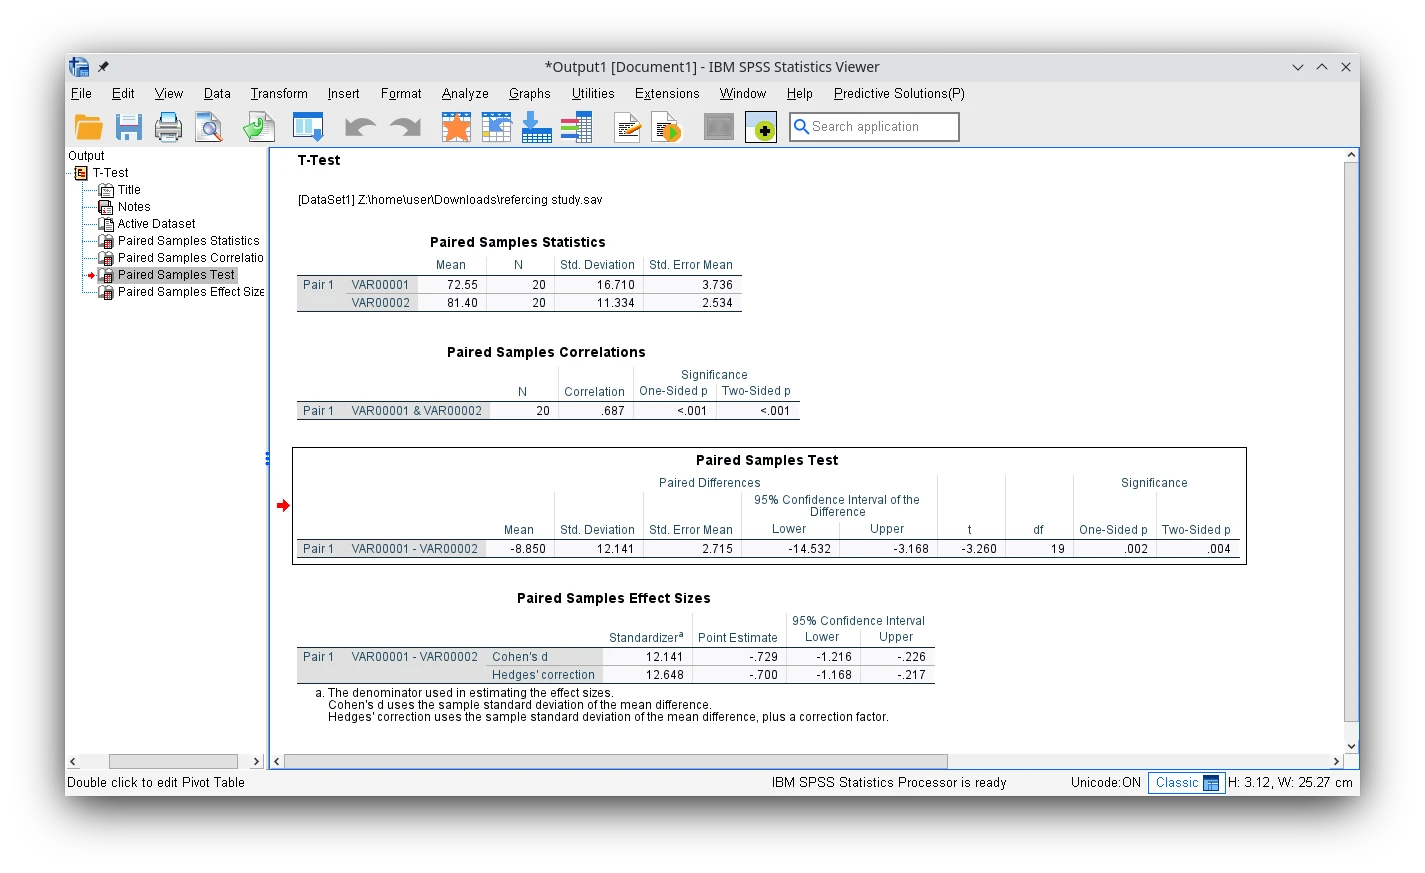This screenshot has height=873, width=1425.
Task: Open the Graphs menu
Action: pyautogui.click(x=529, y=94)
